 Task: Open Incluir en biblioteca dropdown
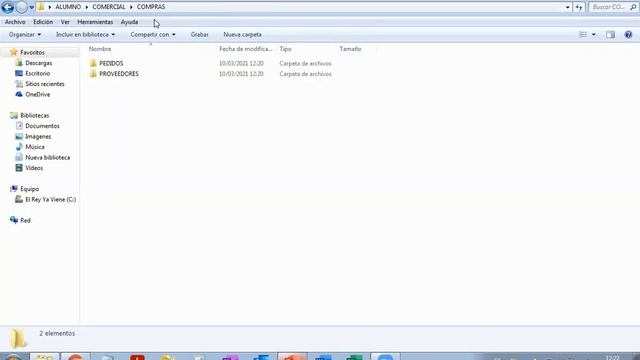tap(85, 35)
